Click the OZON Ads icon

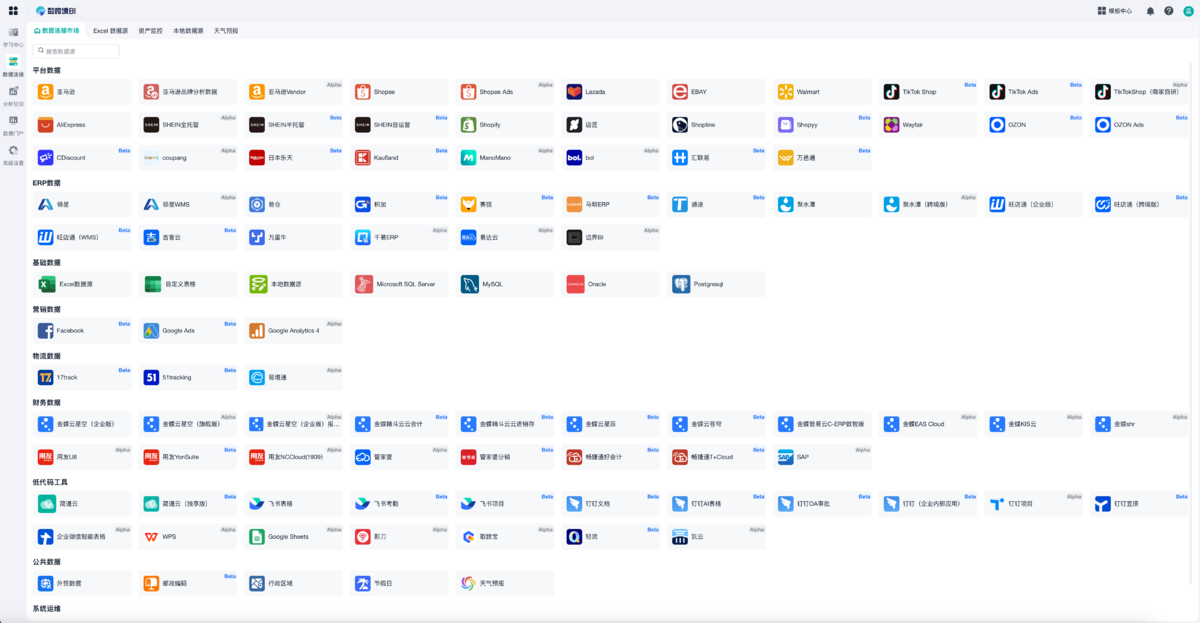click(x=1103, y=125)
